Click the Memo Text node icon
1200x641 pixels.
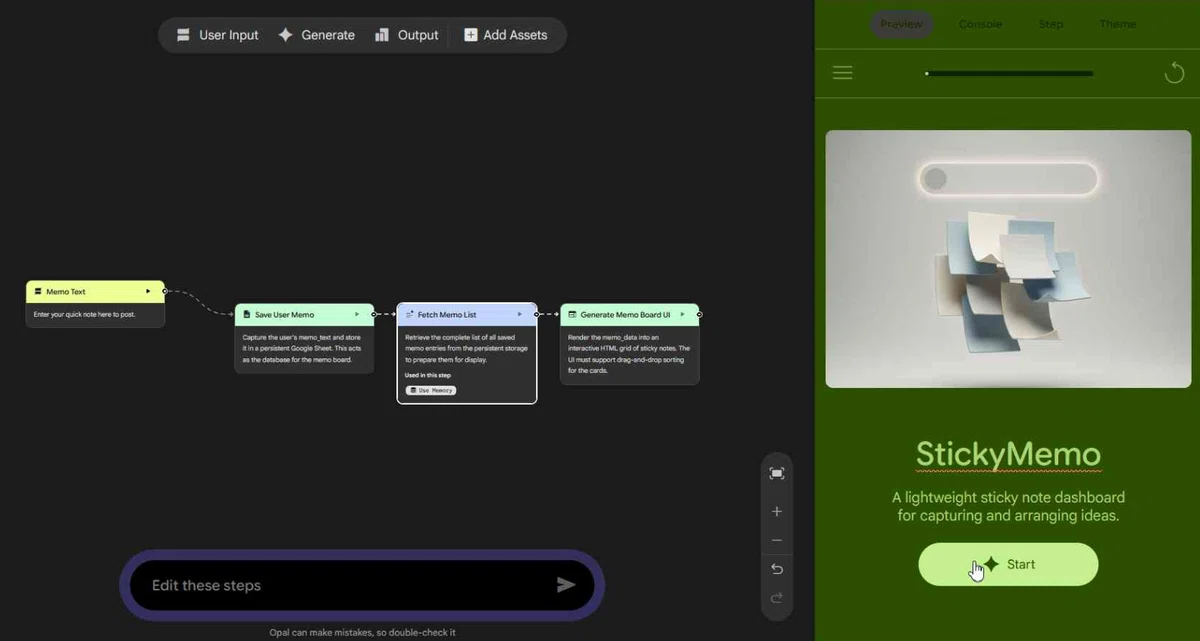[38, 292]
